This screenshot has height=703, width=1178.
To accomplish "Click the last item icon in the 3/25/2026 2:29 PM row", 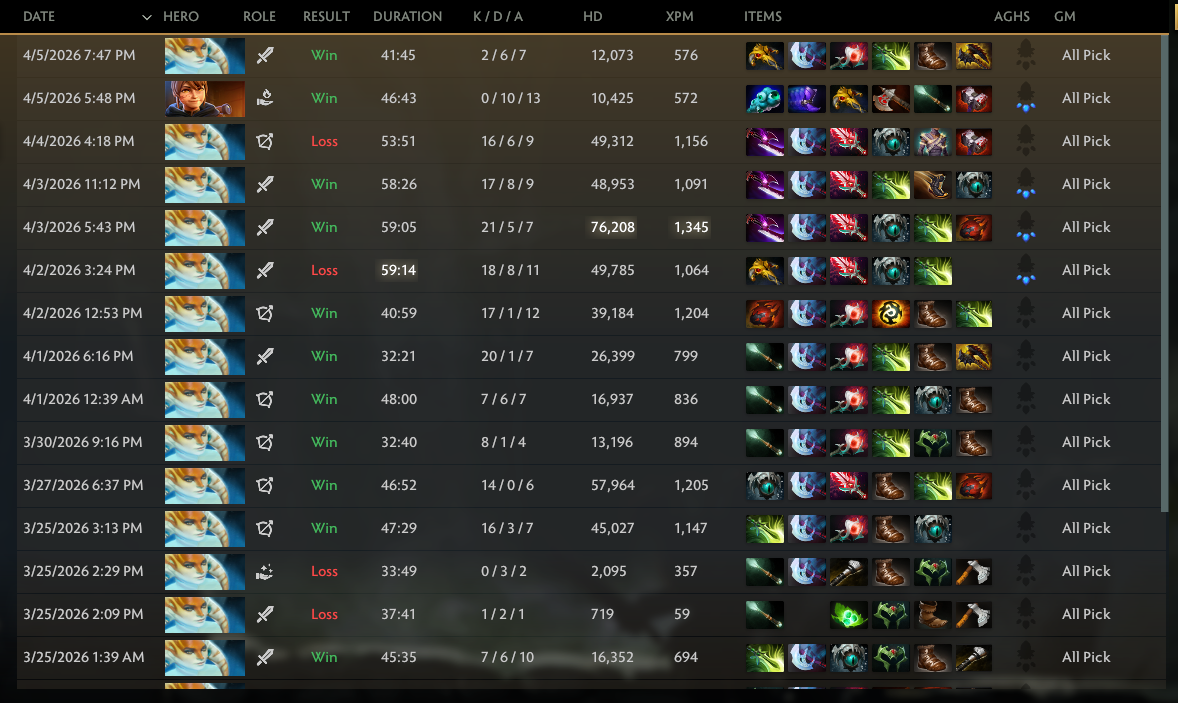I will click(x=973, y=572).
